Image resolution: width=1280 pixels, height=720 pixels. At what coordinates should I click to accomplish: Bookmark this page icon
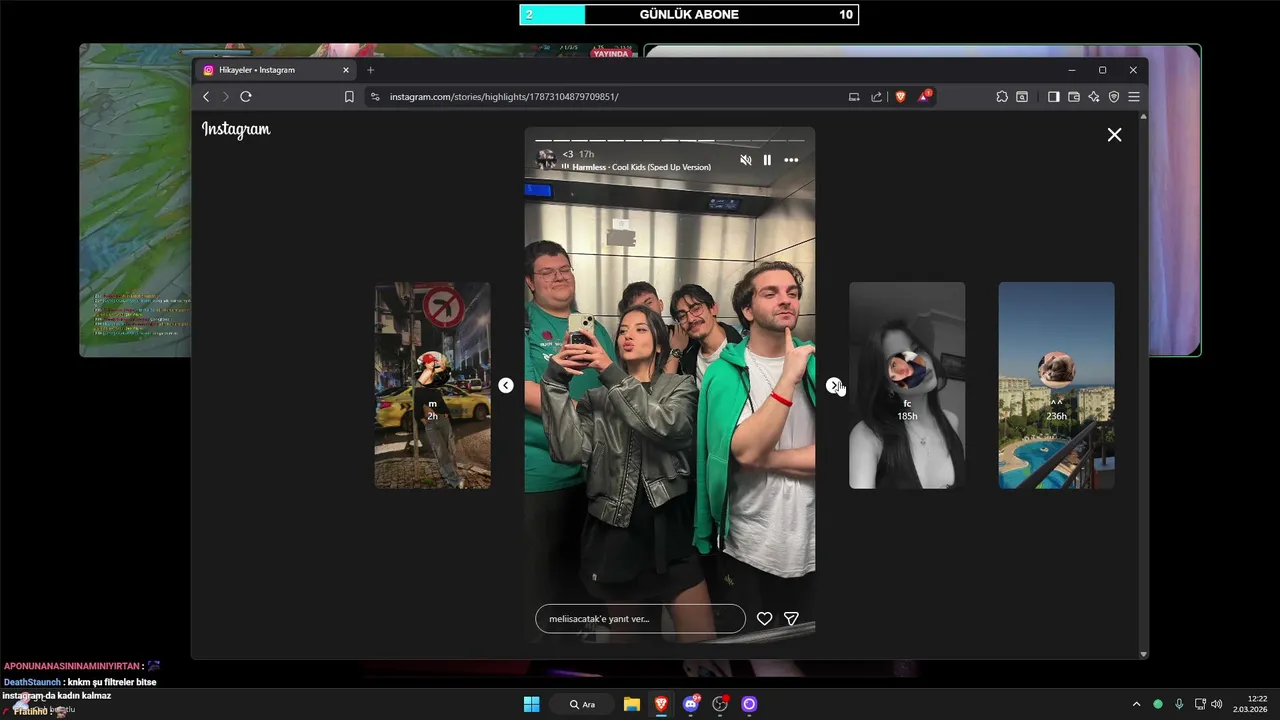[x=349, y=97]
